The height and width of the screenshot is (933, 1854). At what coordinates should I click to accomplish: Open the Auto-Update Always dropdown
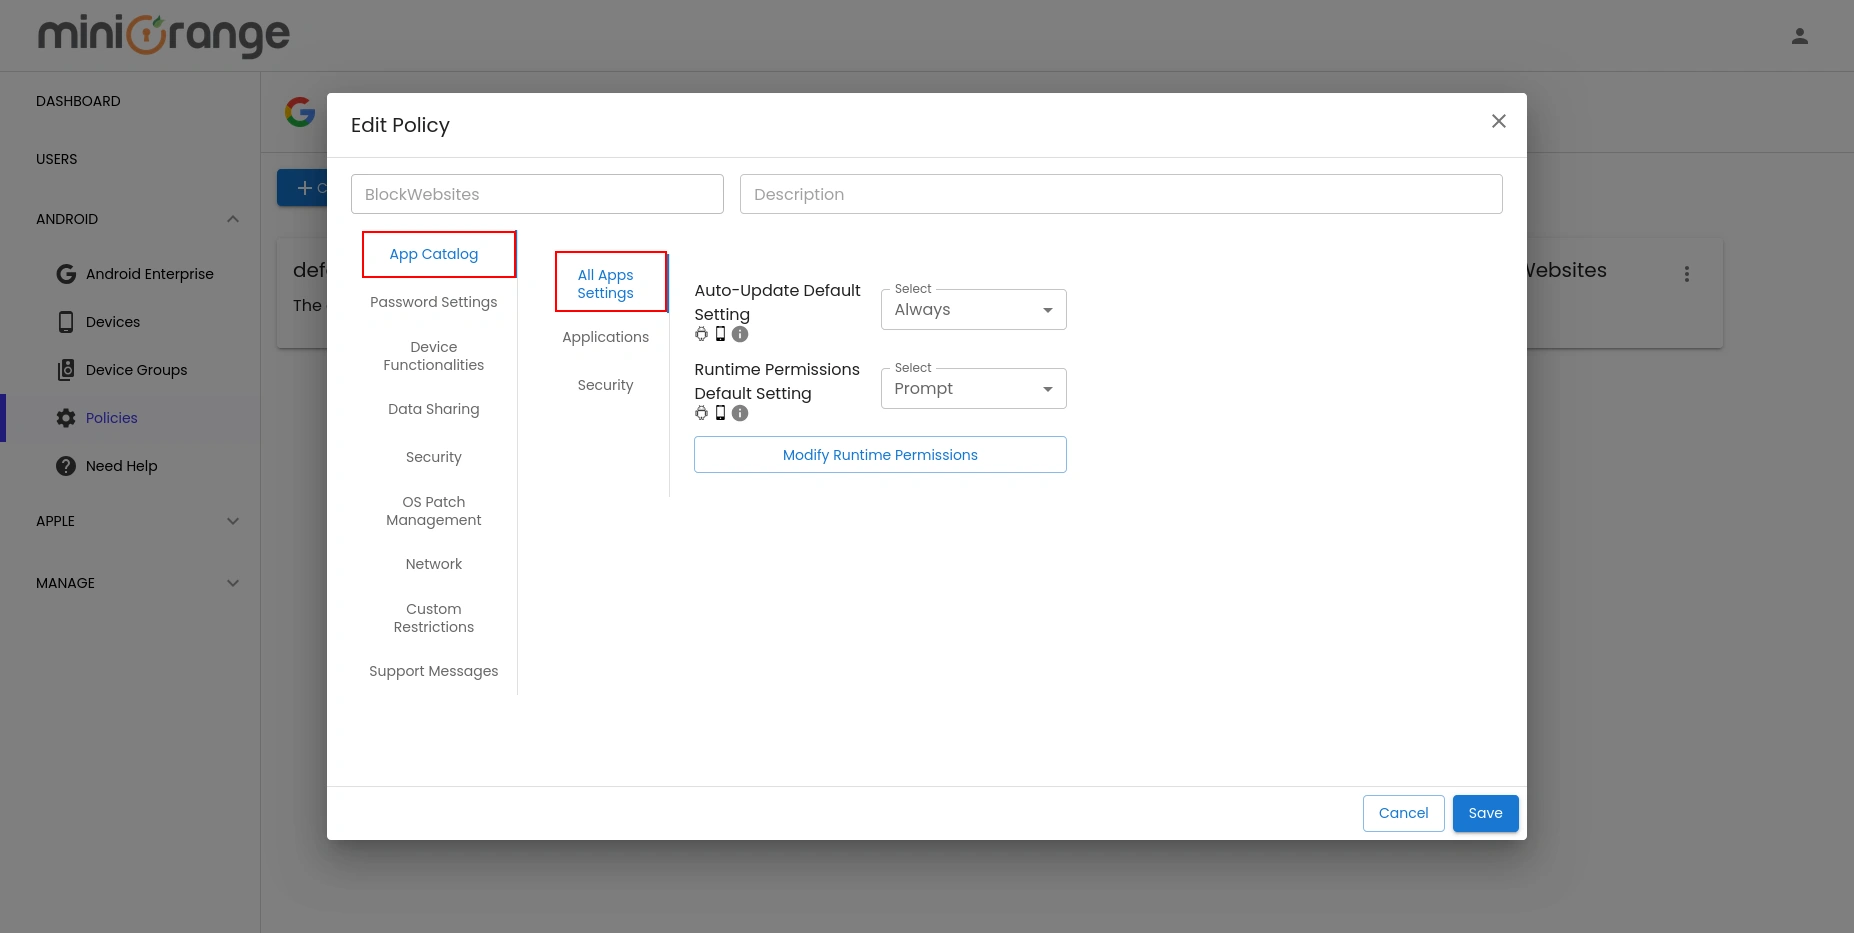point(973,310)
